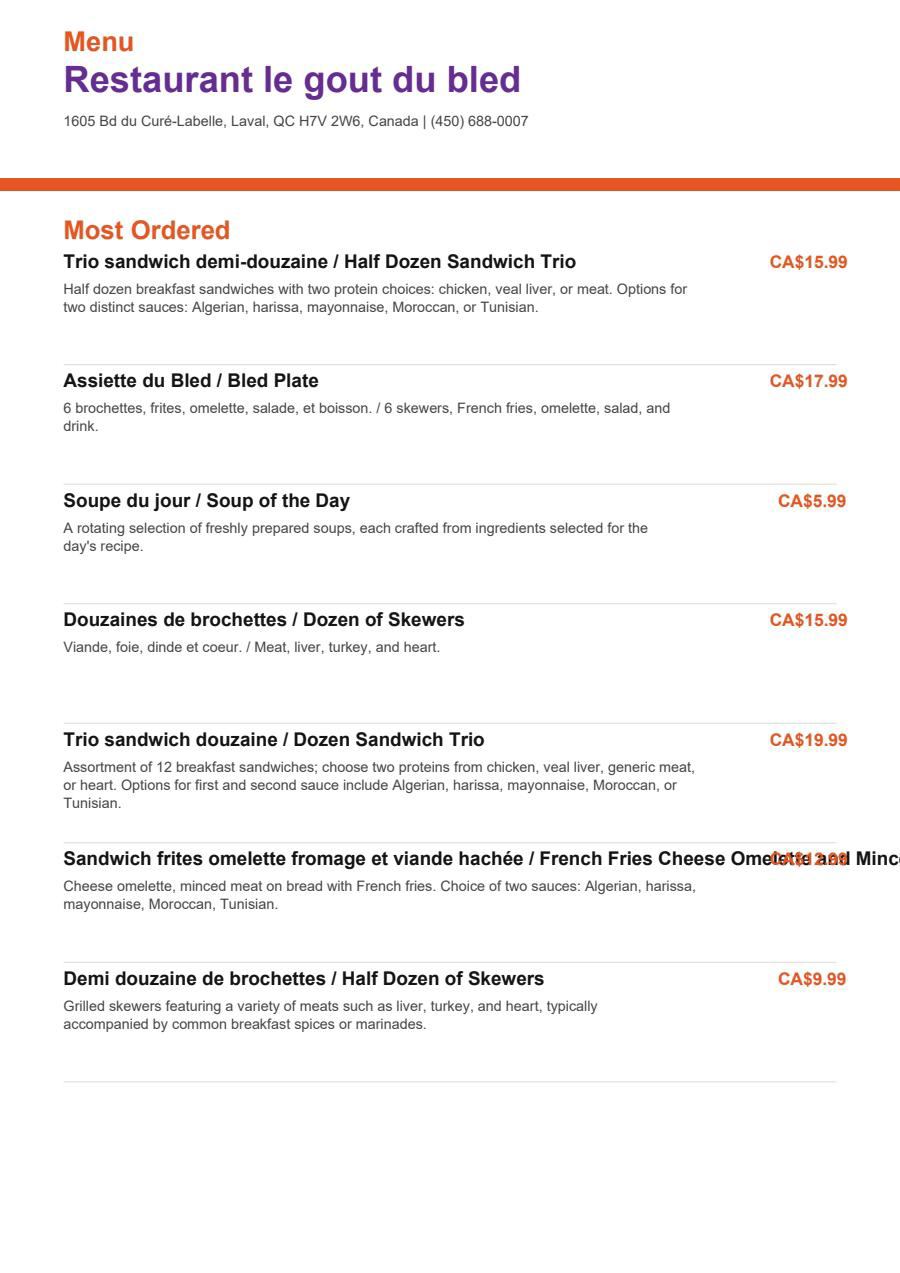Click the CA$15.99 price for Half Dozen Sandwich Trio

pyautogui.click(x=808, y=262)
